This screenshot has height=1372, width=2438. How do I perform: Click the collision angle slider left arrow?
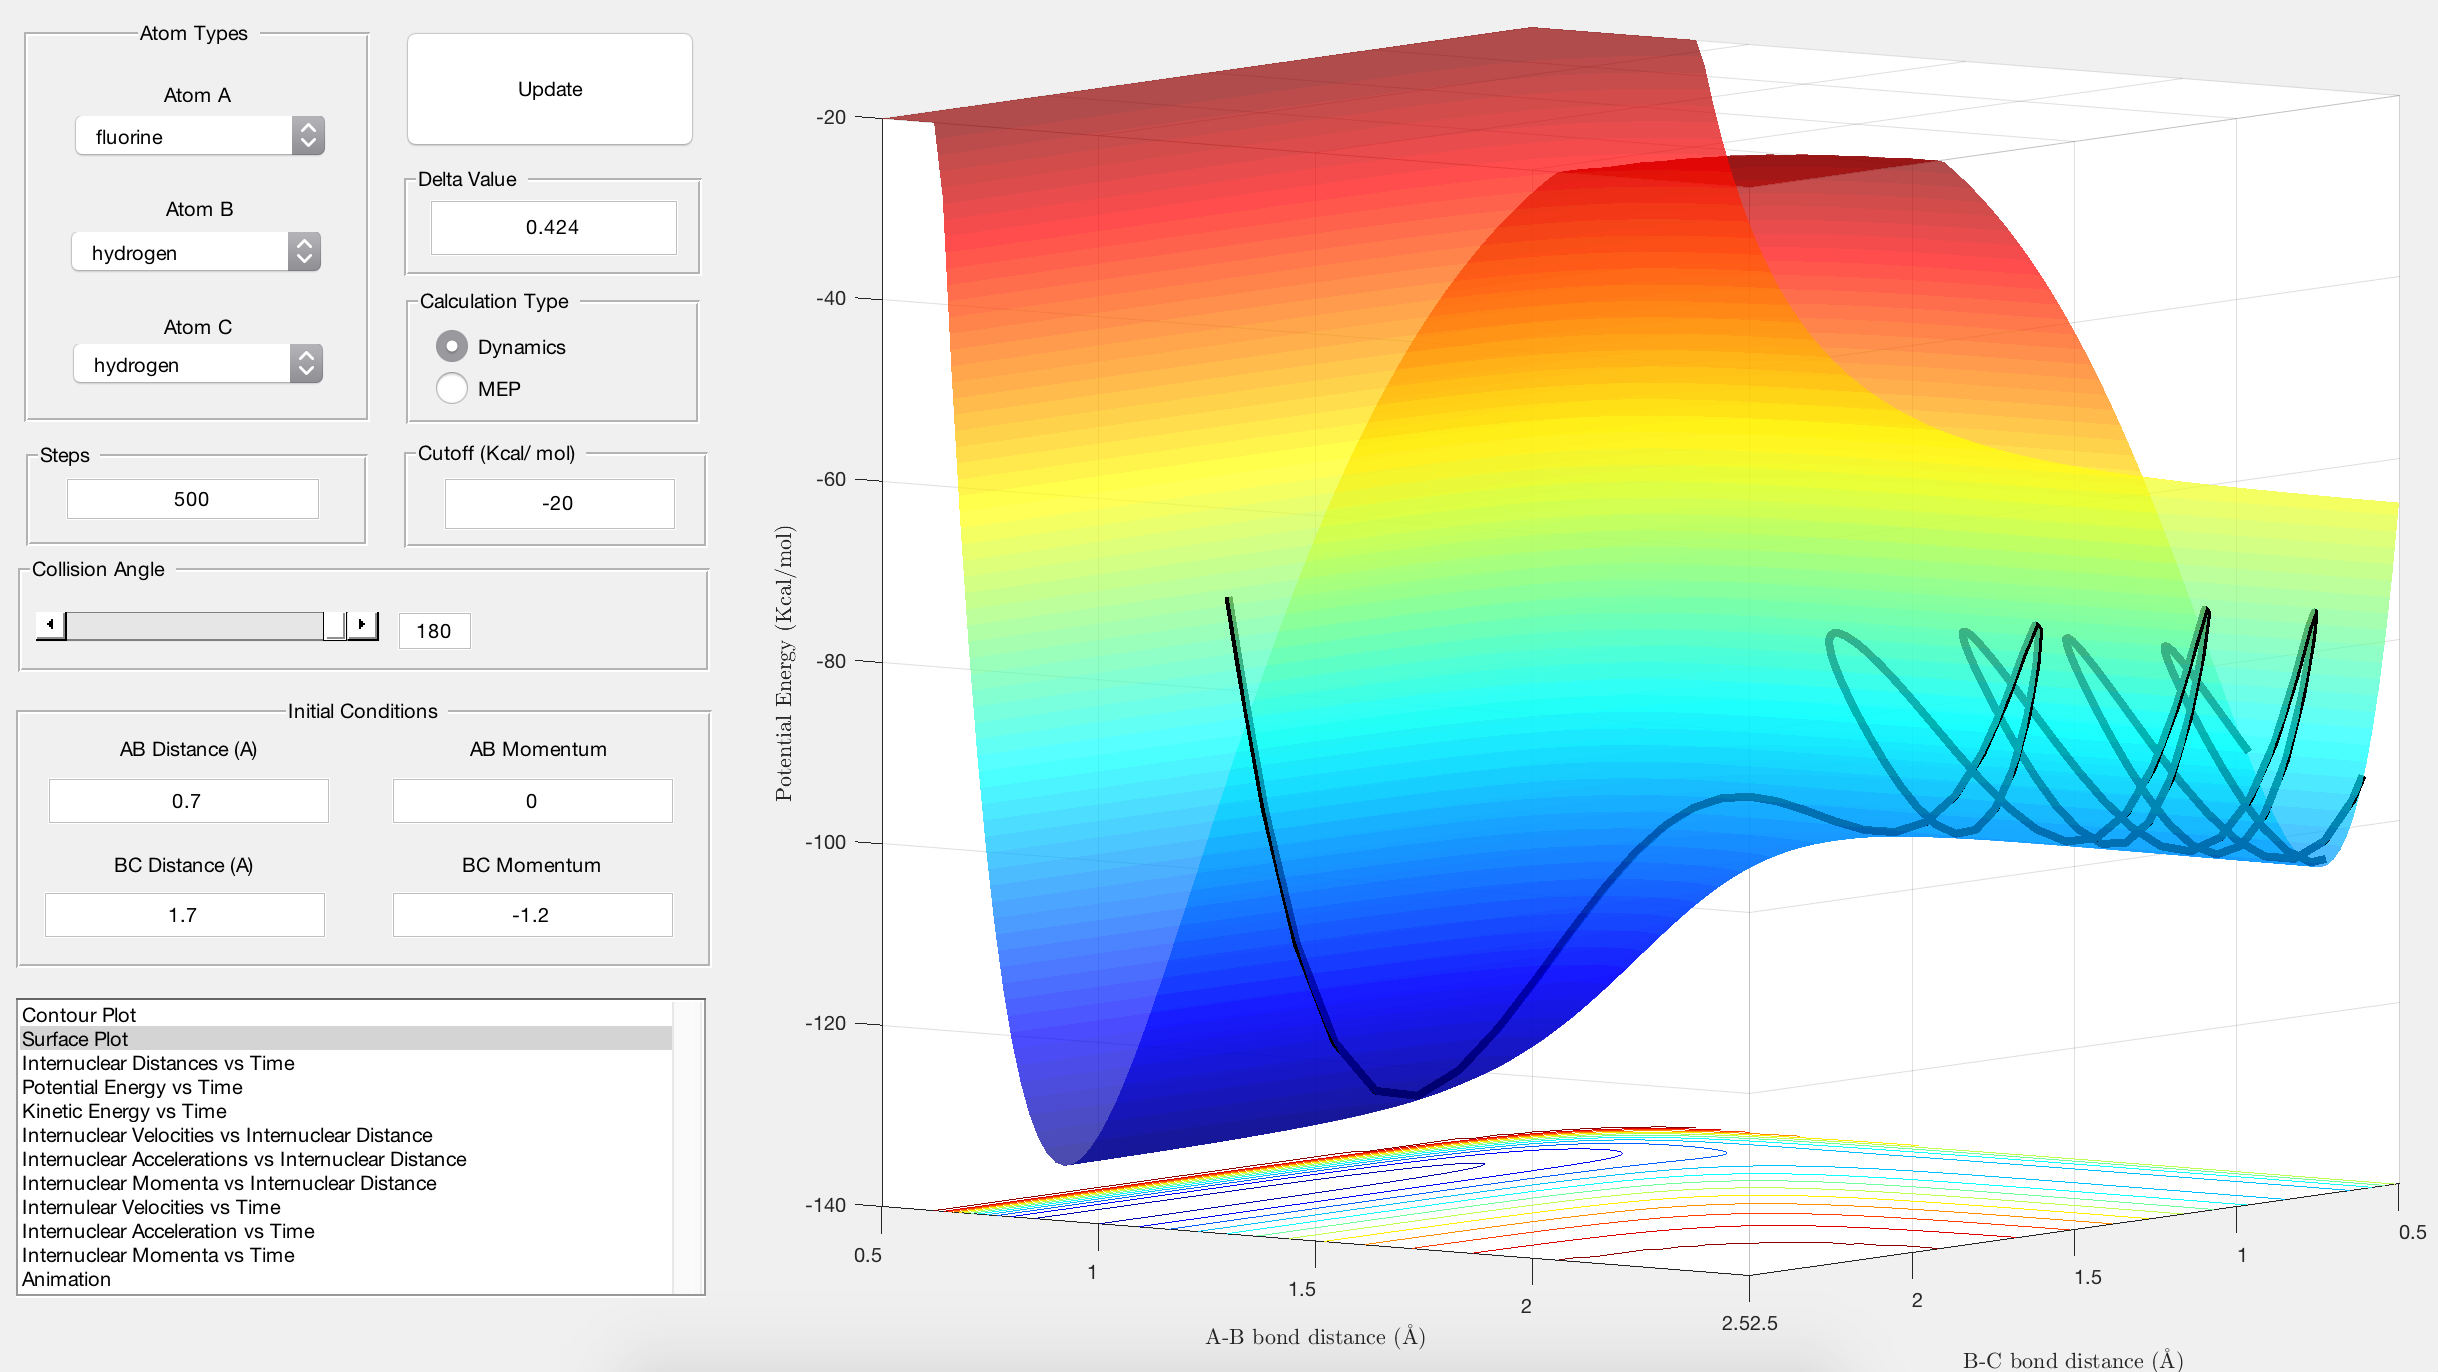(x=50, y=625)
